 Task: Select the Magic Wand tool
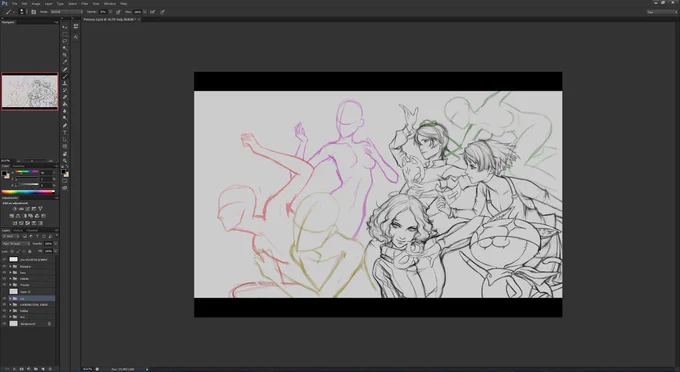pos(65,48)
